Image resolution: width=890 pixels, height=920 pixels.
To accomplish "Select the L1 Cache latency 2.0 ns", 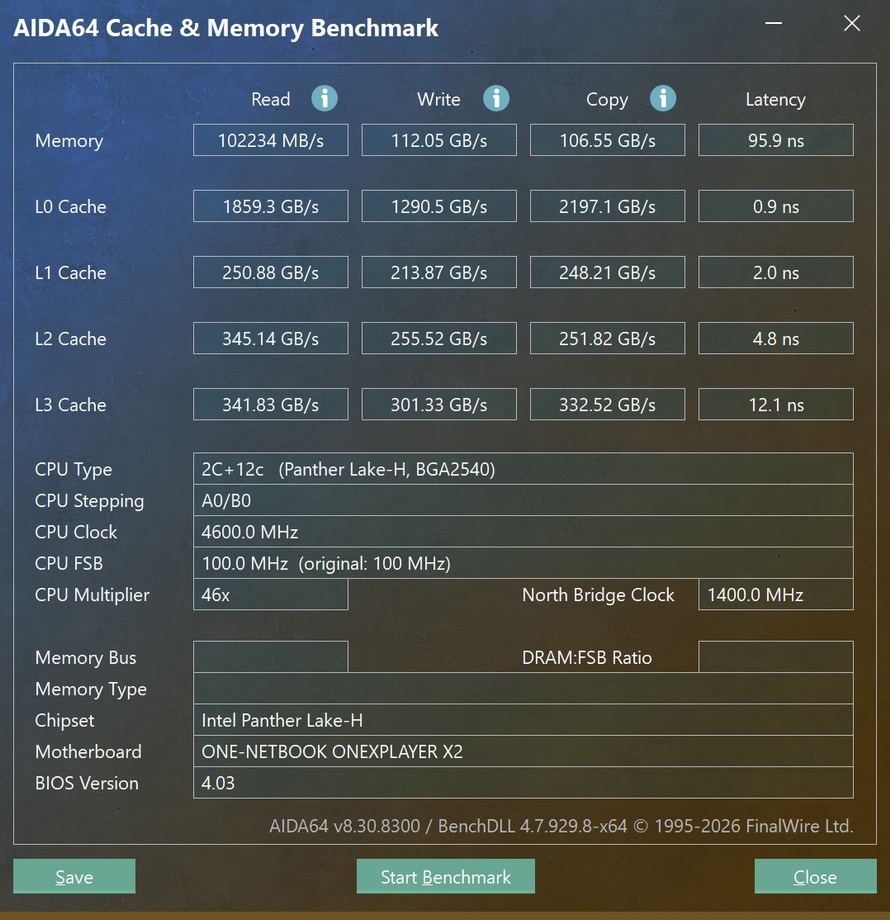I will coord(776,272).
